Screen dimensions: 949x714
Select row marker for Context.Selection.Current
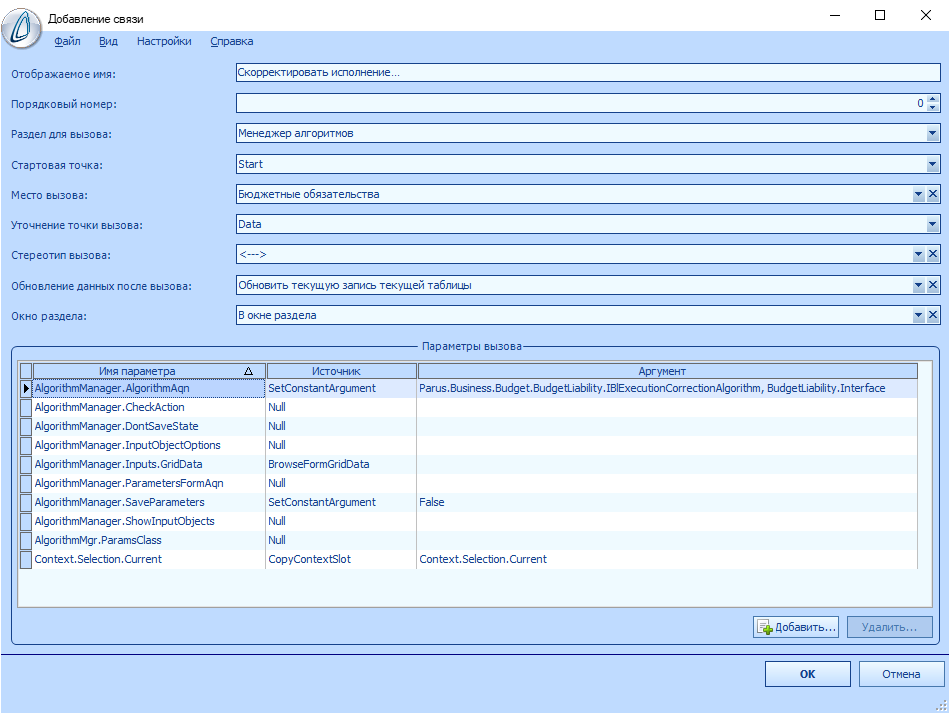click(26, 560)
